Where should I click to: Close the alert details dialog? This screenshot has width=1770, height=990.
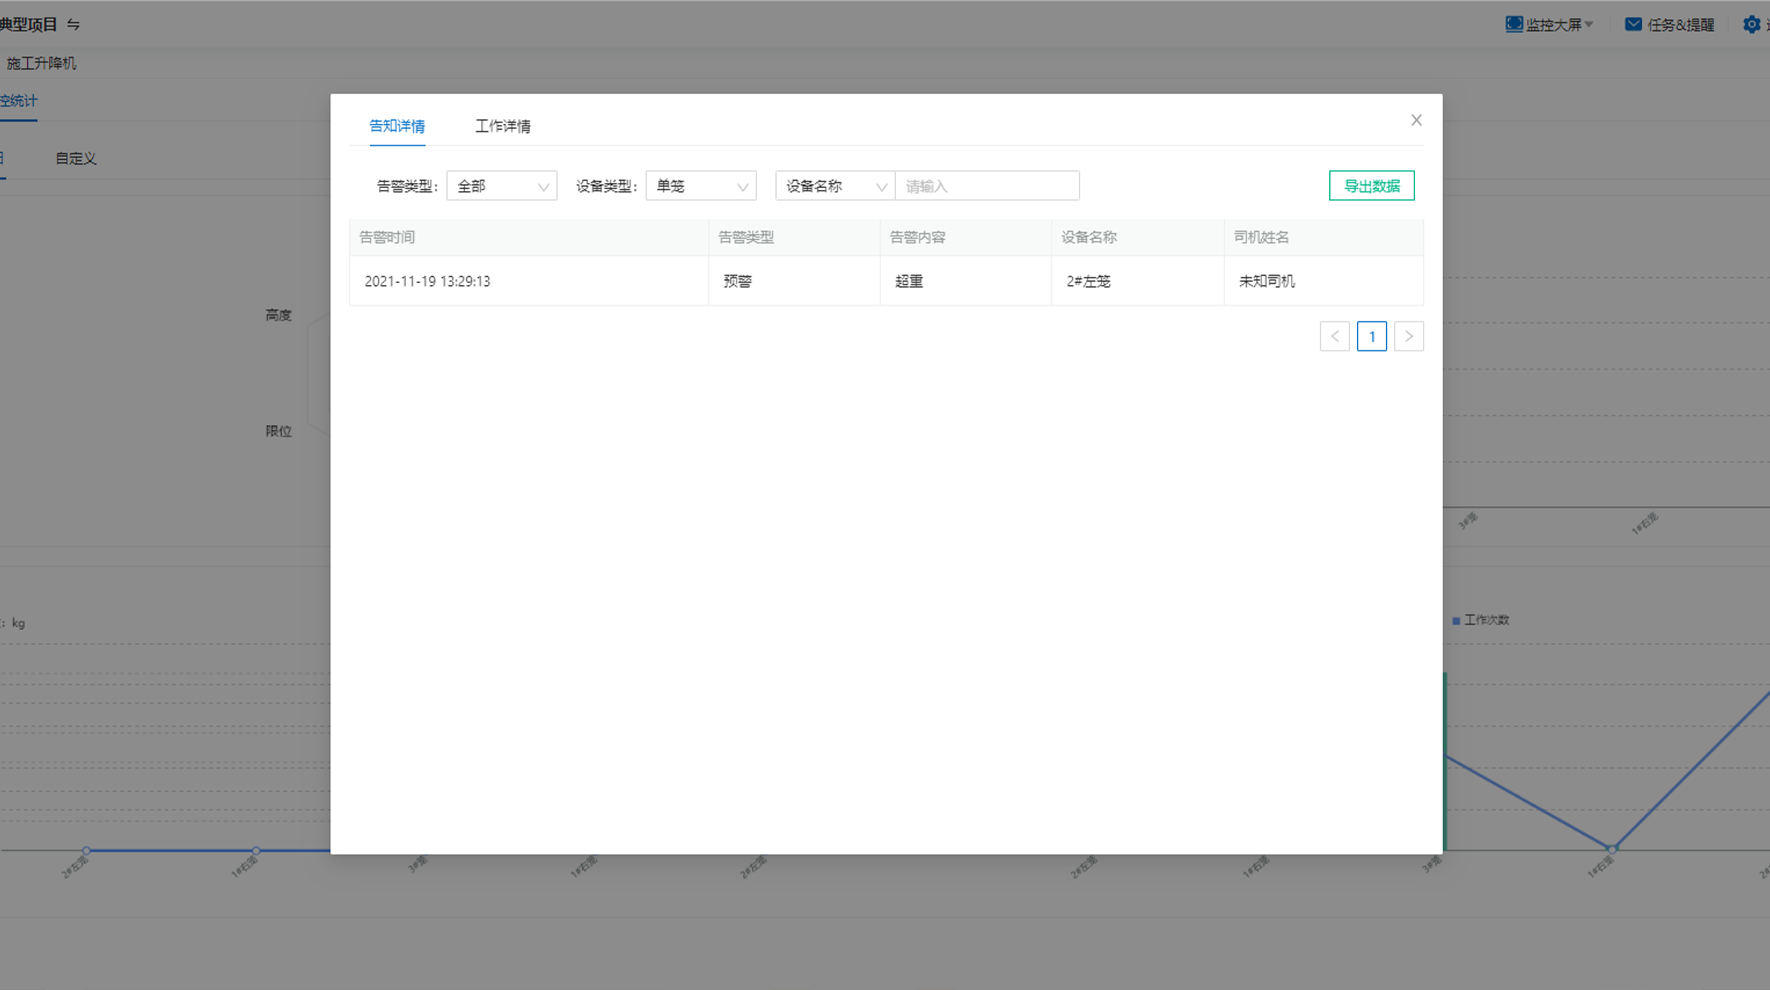point(1416,120)
